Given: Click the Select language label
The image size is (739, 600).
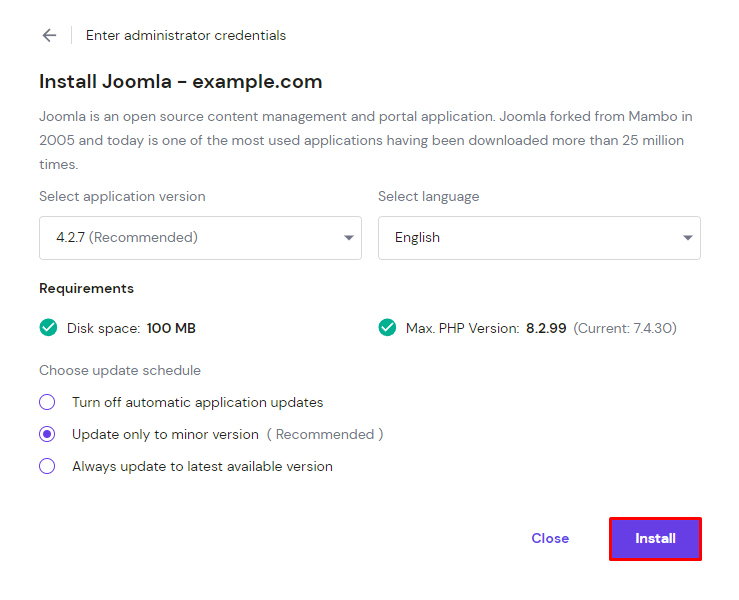Looking at the screenshot, I should tap(428, 196).
